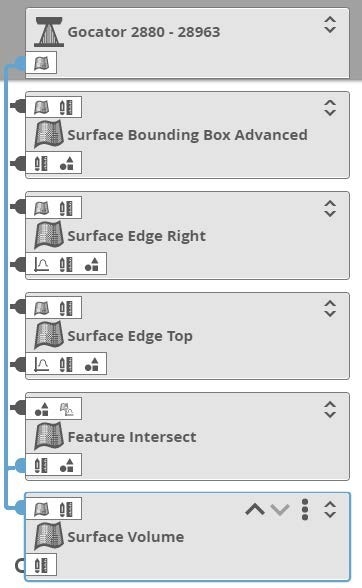Click Surface Volume unconnected output connector
The height and width of the screenshot is (588, 362).
tap(20, 566)
